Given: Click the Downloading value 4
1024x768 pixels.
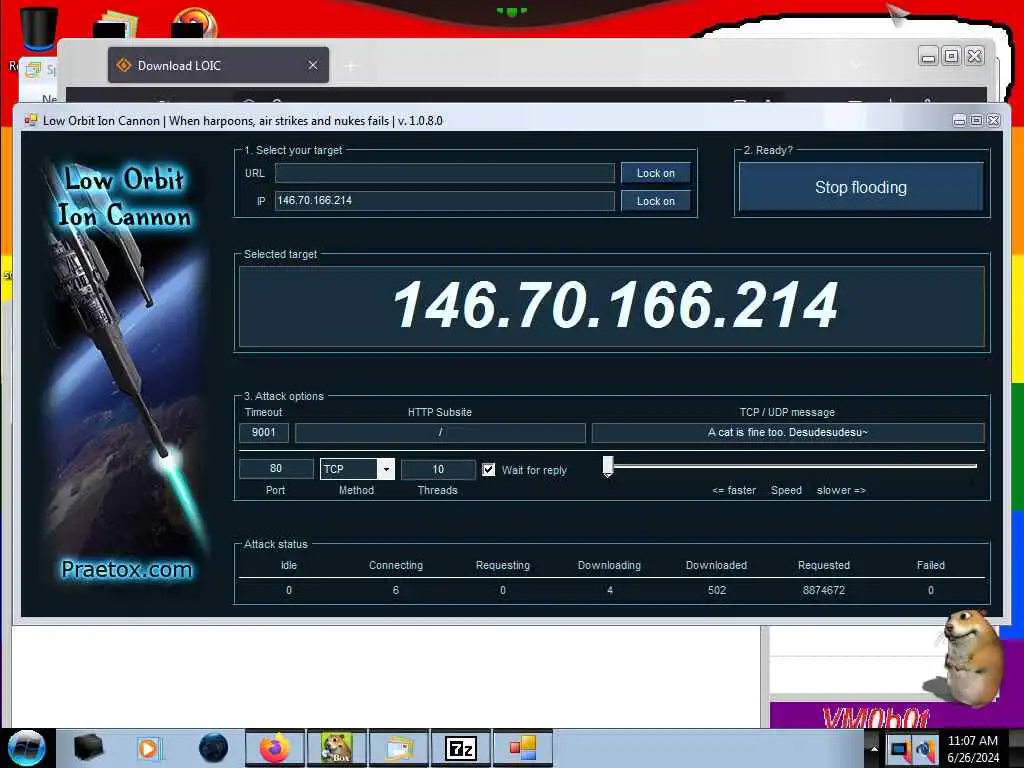Looking at the screenshot, I should pos(610,590).
